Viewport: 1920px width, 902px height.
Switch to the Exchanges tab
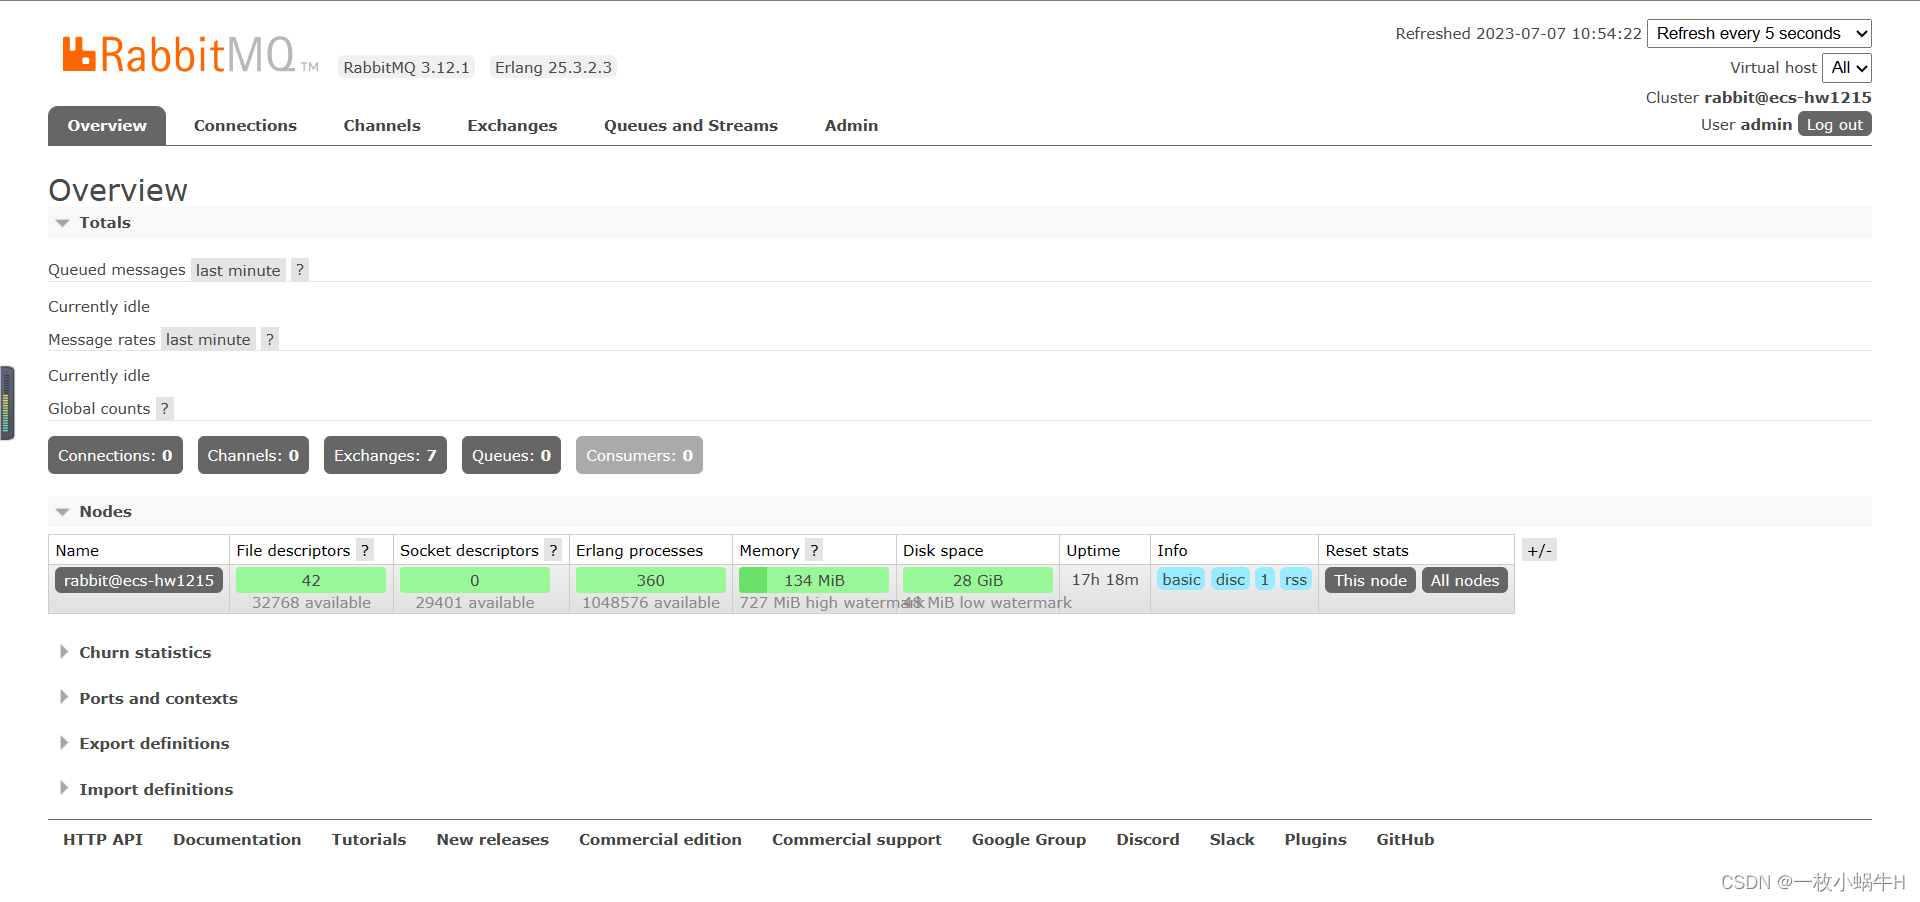coord(512,125)
